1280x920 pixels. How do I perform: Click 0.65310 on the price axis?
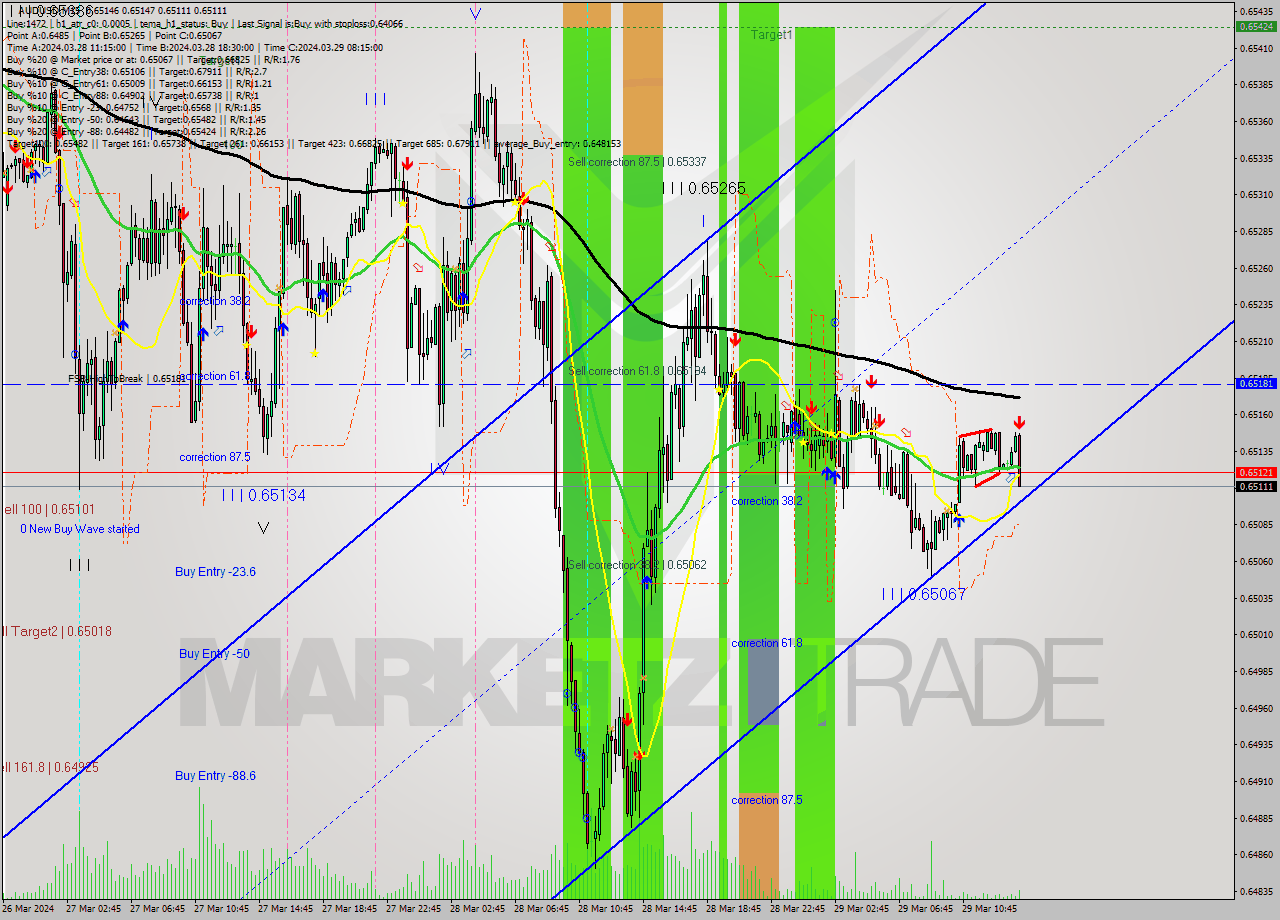[x=1256, y=194]
